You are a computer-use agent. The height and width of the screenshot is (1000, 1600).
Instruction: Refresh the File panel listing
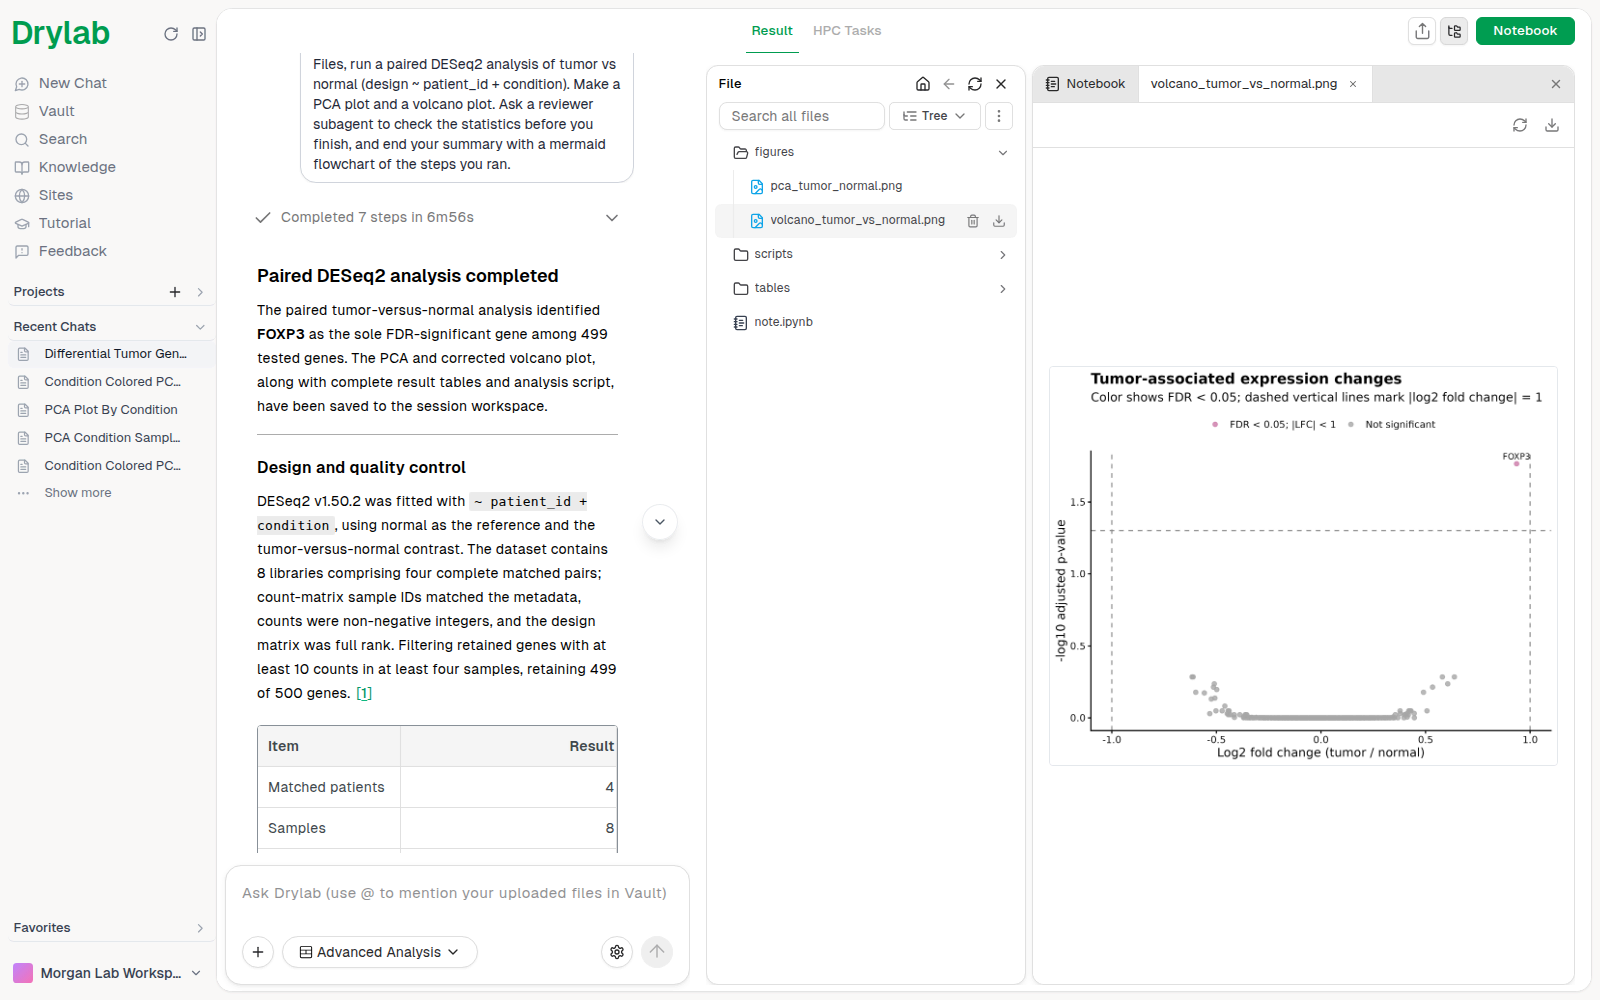click(x=975, y=84)
